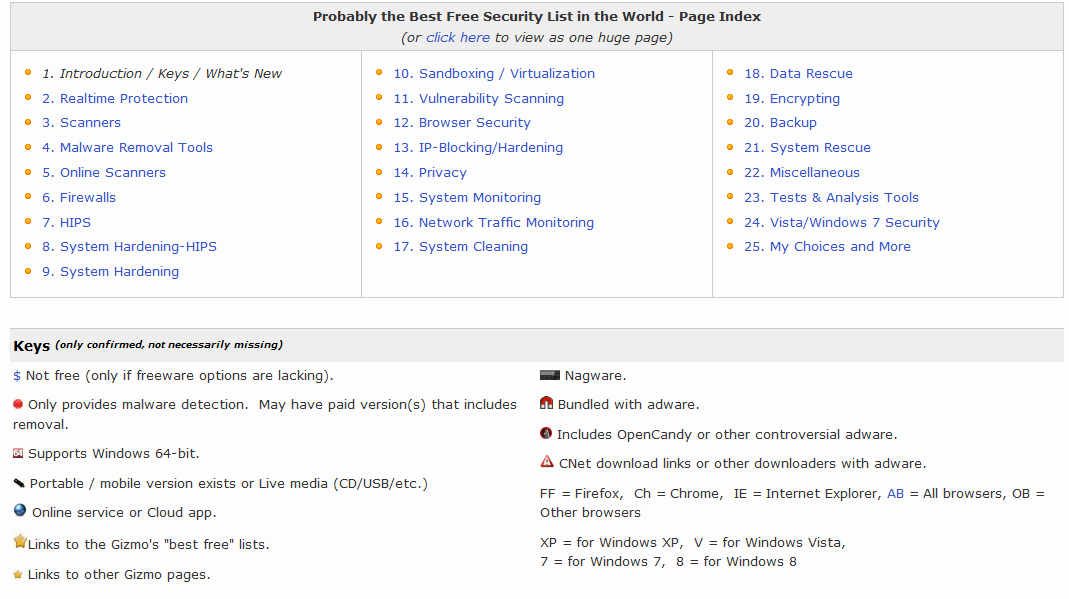Click the CNet download warning triangle icon
Viewport: 1069px width, 599px height.
[x=546, y=462]
